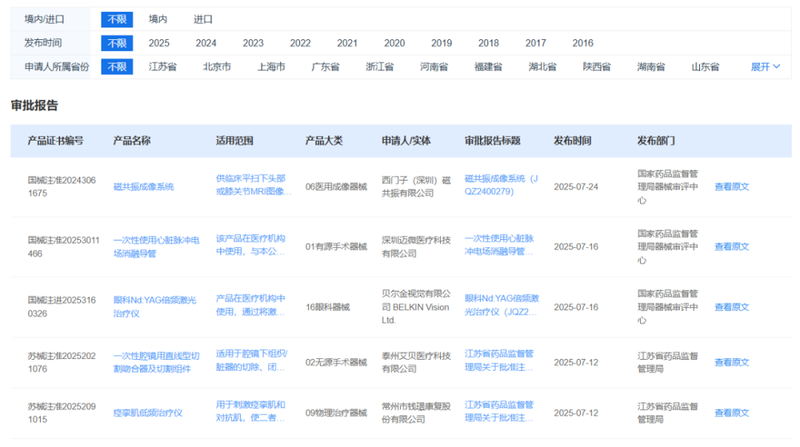The width and height of the screenshot is (800, 447).
Task: Select 不限 in the 发布时间 row
Action: click(116, 43)
